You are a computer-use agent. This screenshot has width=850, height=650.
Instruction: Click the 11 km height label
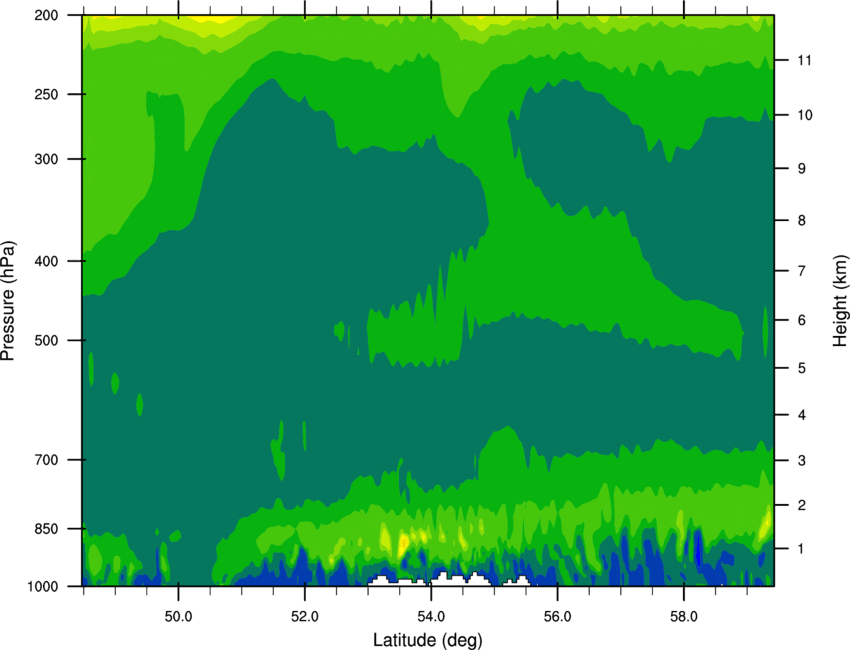pos(804,60)
